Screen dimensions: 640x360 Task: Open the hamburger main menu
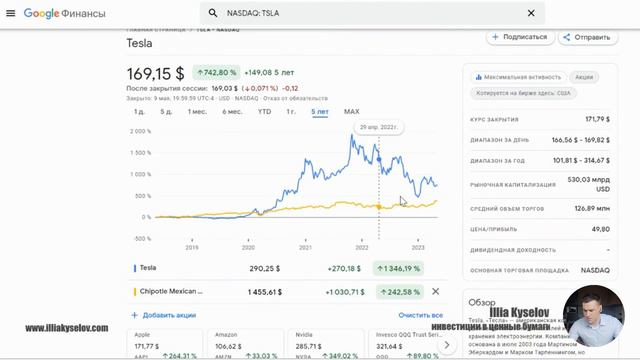coord(11,13)
